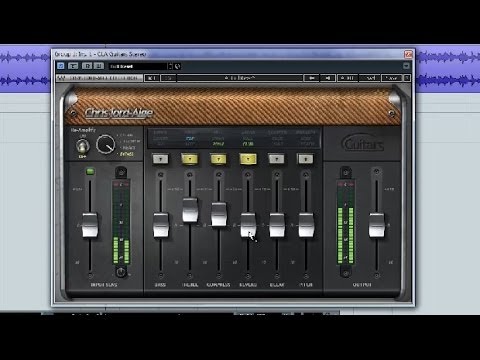Click the plugin window title 'CLA Guitars Stereo'

[x=122, y=54]
